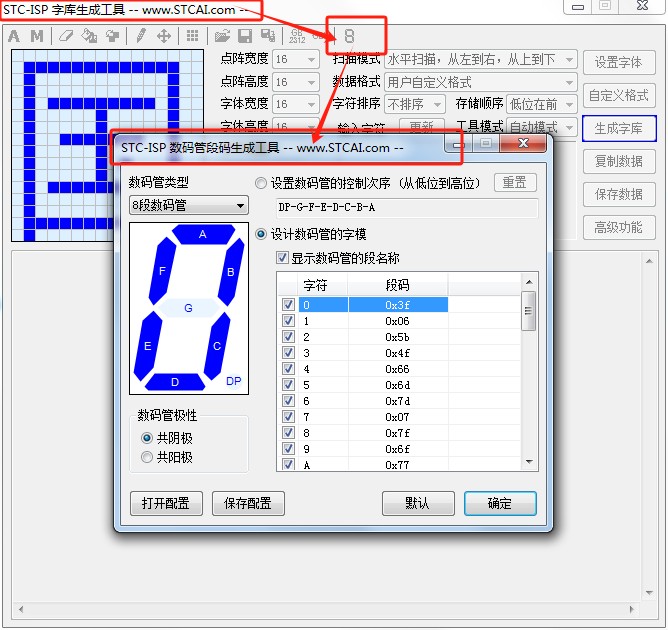Click the 保存配置 button
This screenshot has width=668, height=630.
tap(248, 503)
